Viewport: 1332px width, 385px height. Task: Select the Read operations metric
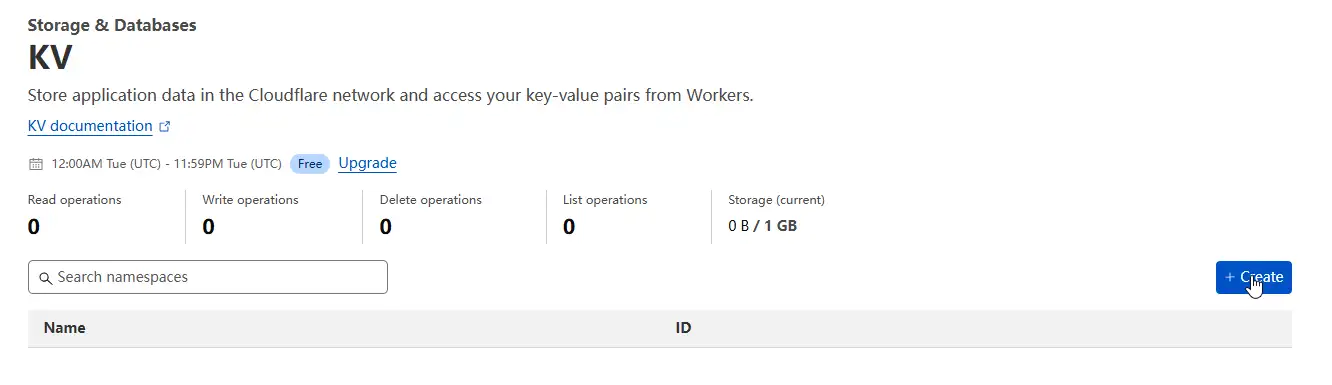(75, 214)
